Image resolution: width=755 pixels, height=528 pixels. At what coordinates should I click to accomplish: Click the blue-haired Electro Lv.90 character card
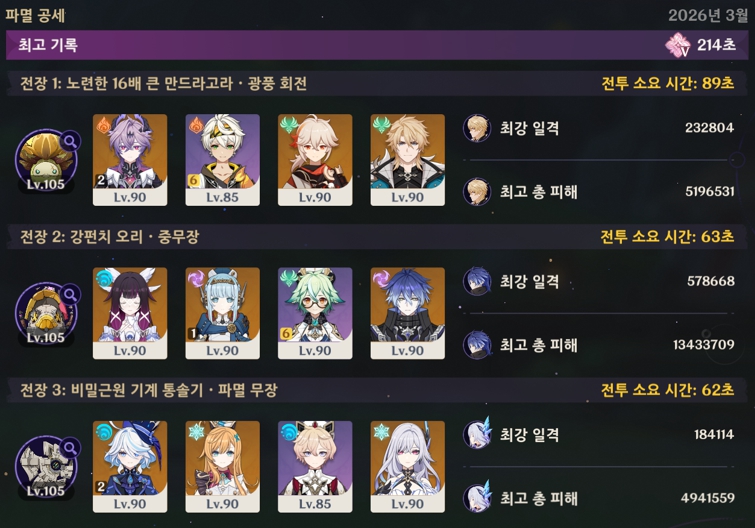click(407, 313)
